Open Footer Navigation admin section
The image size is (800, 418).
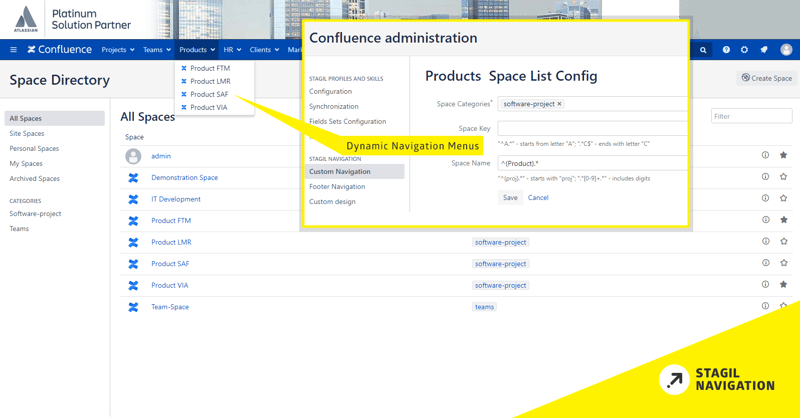pos(337,187)
